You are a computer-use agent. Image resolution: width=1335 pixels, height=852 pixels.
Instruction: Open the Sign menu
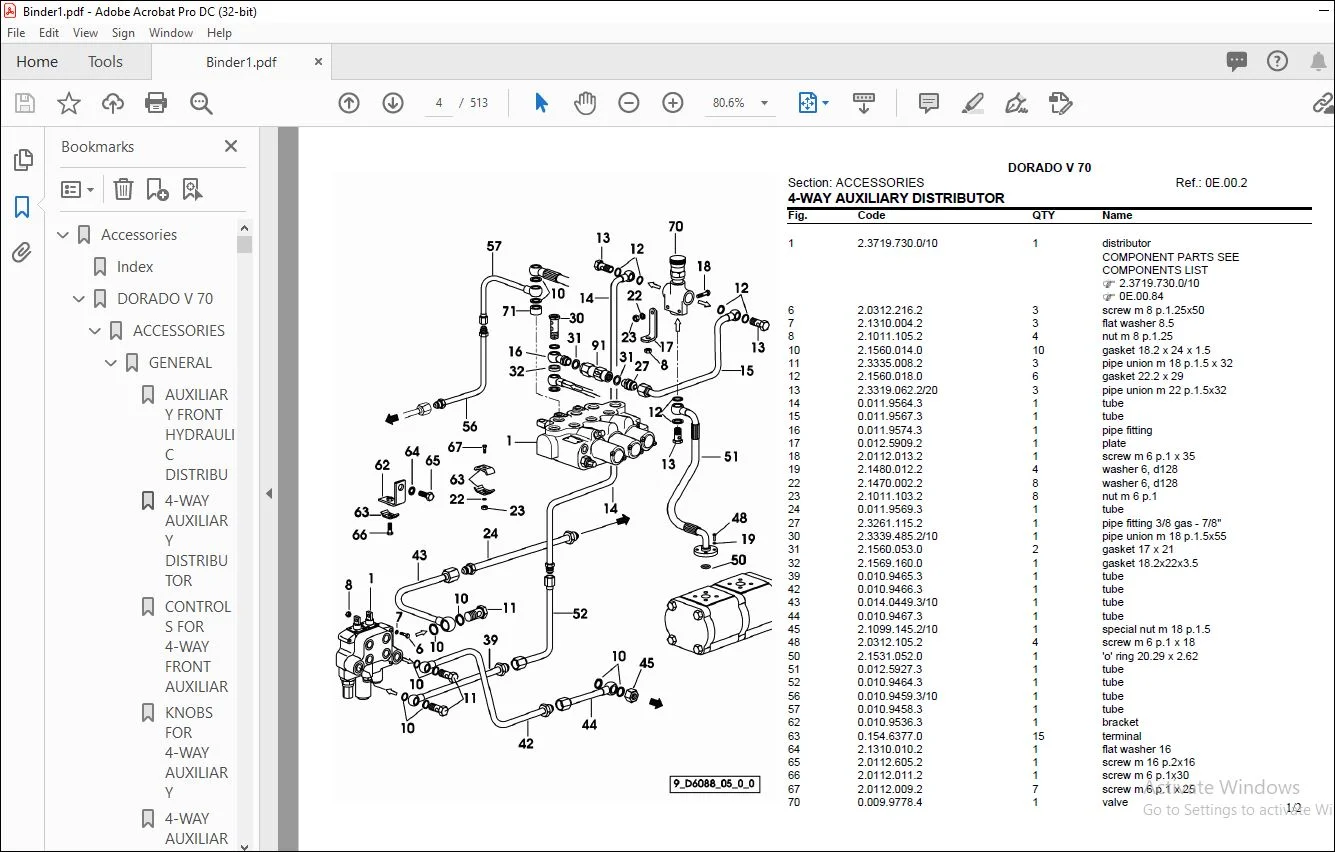click(123, 33)
